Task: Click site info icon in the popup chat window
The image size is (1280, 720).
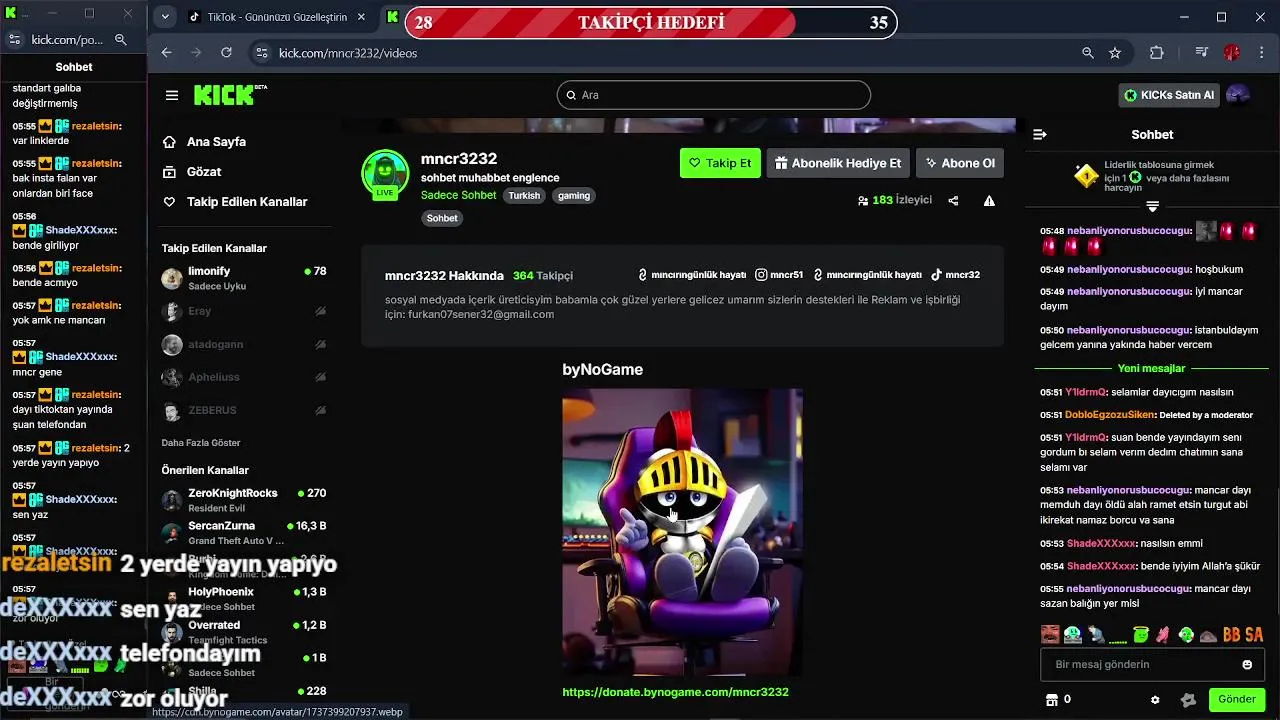Action: pos(14,40)
